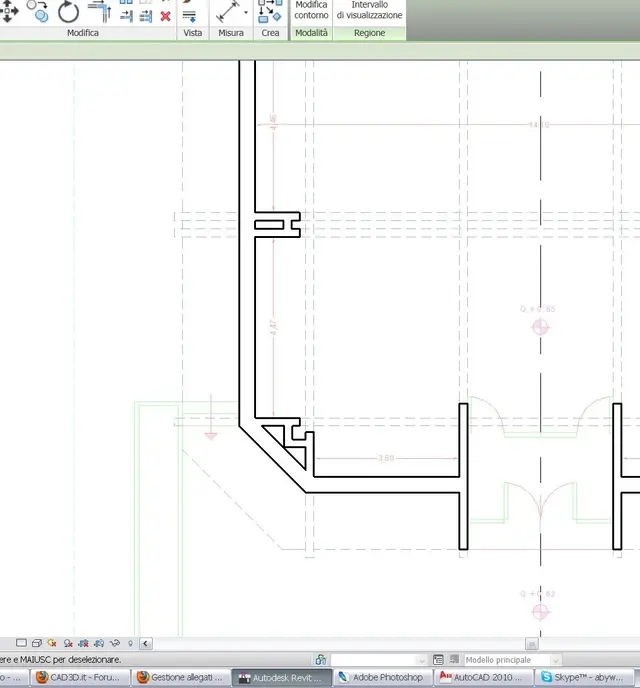
Task: Select the Rotate tool icon
Action: pos(68,12)
